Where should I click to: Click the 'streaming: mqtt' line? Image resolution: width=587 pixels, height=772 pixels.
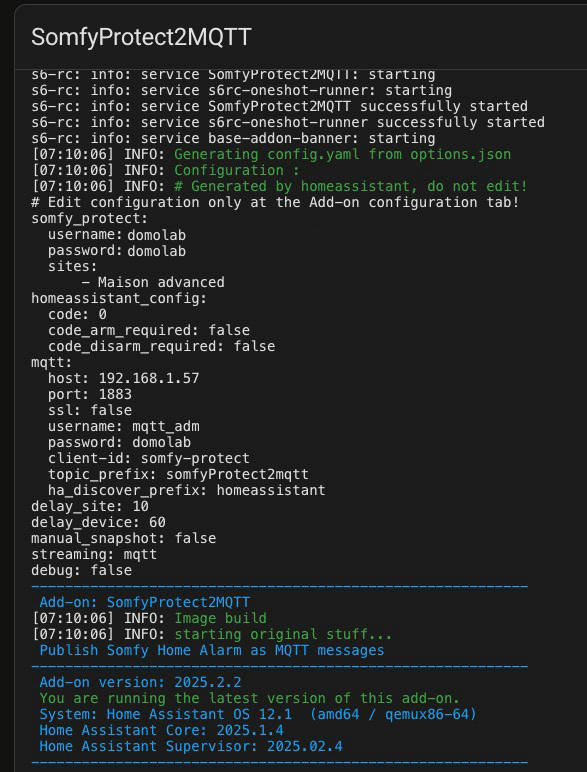(x=94, y=554)
